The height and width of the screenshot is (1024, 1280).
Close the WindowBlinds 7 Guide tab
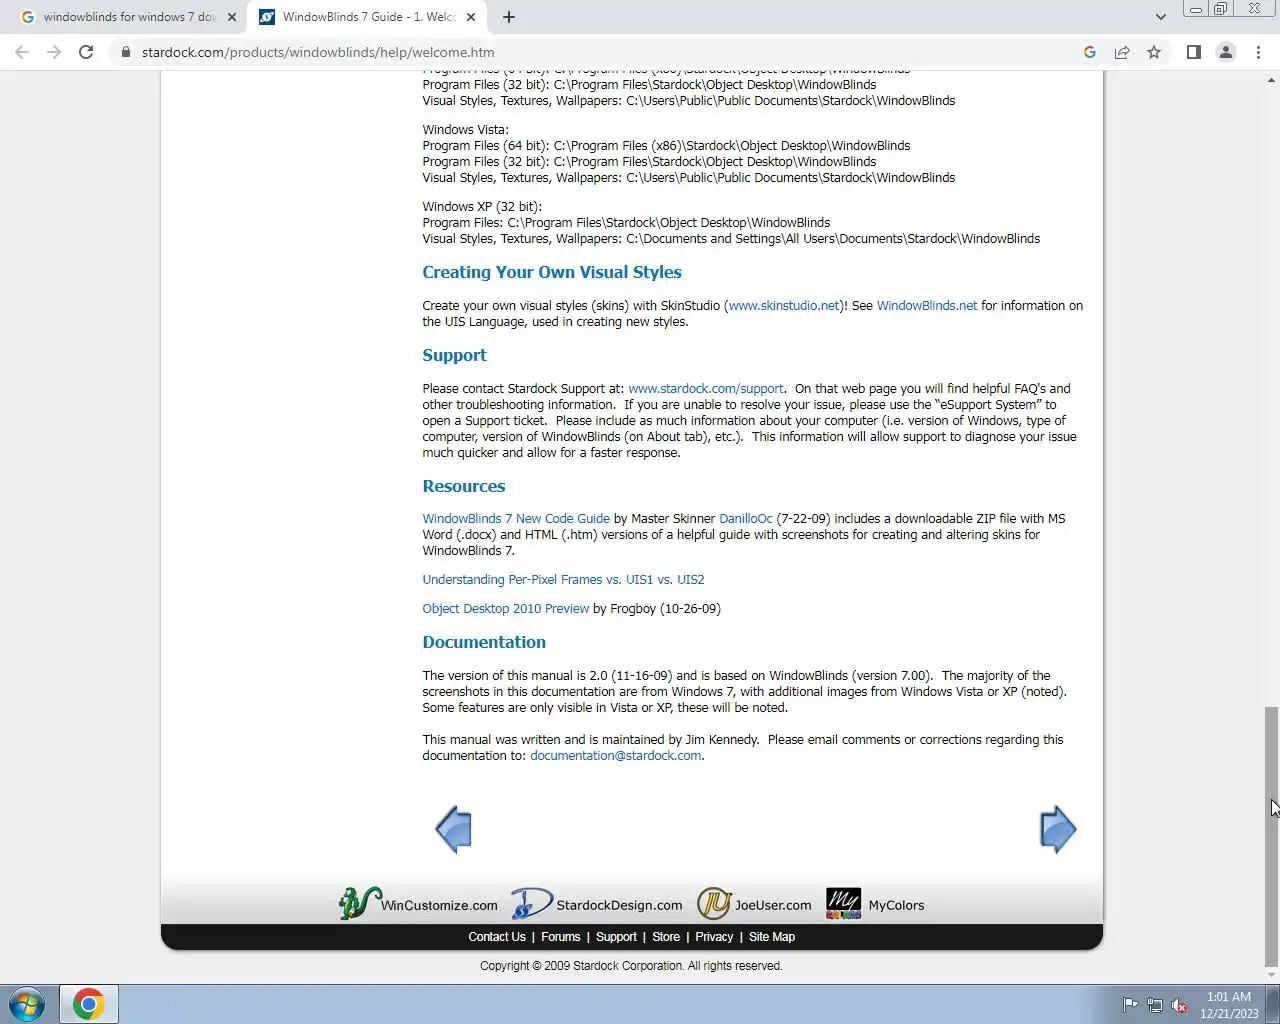[471, 17]
